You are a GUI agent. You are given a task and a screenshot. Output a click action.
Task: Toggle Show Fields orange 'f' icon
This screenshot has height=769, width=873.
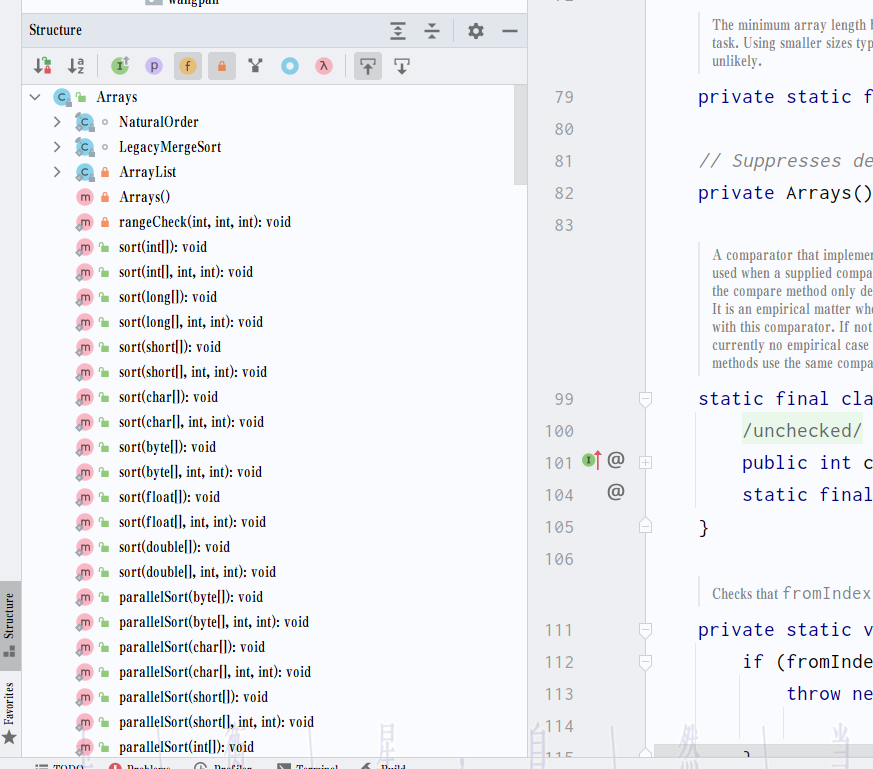tap(188, 66)
